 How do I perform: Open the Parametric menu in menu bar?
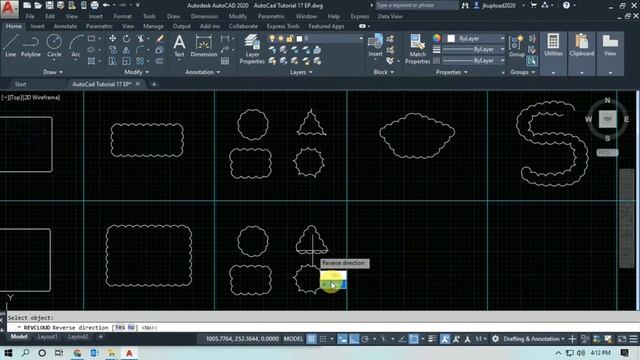[271, 16]
